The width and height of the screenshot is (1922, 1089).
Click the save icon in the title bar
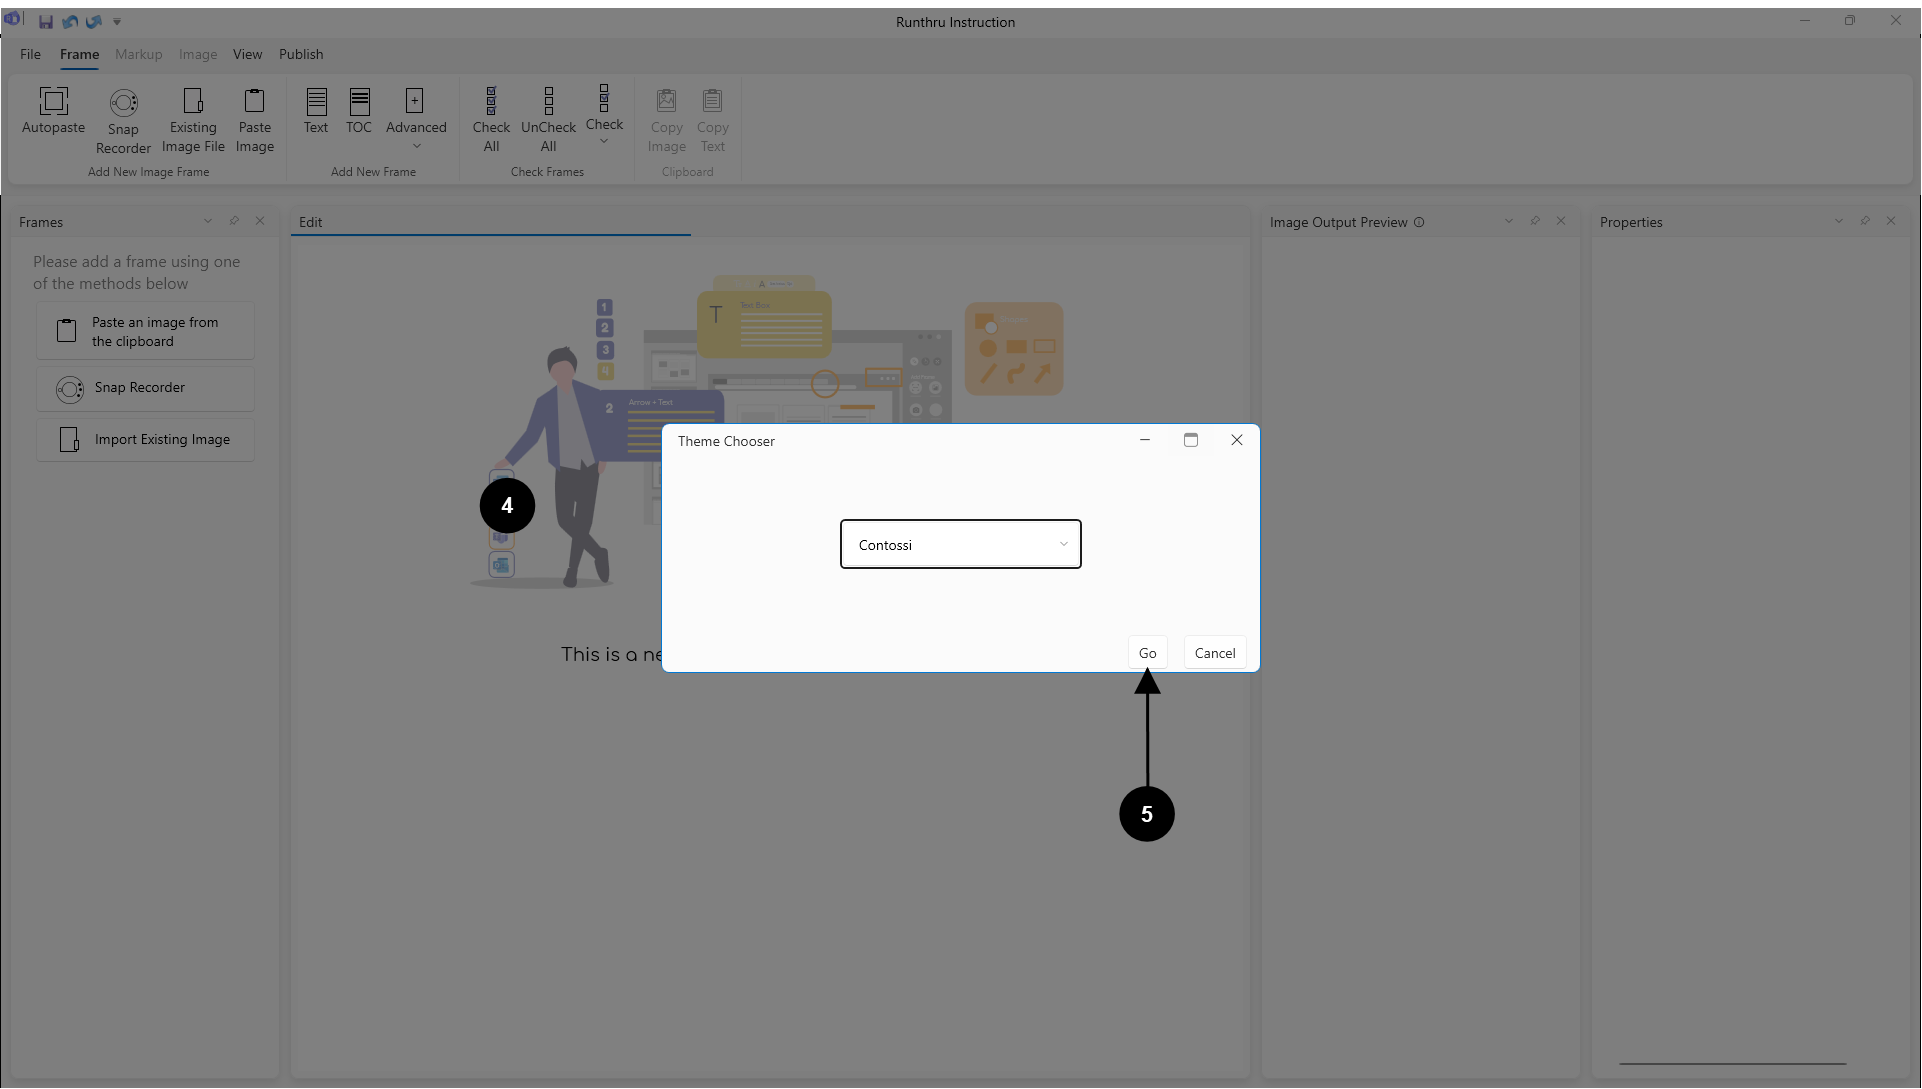click(46, 21)
